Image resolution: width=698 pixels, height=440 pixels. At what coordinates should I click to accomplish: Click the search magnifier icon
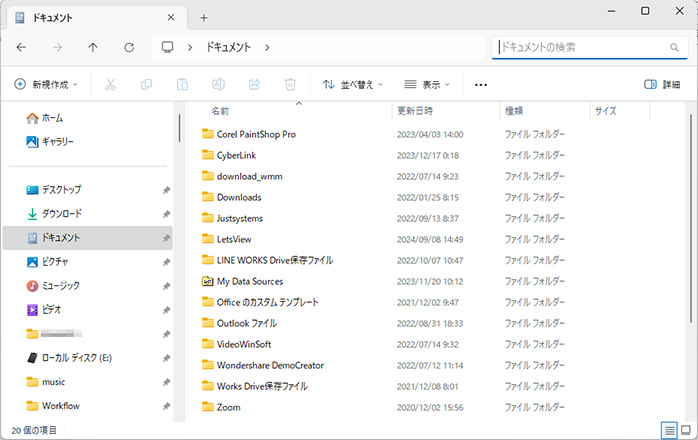674,47
